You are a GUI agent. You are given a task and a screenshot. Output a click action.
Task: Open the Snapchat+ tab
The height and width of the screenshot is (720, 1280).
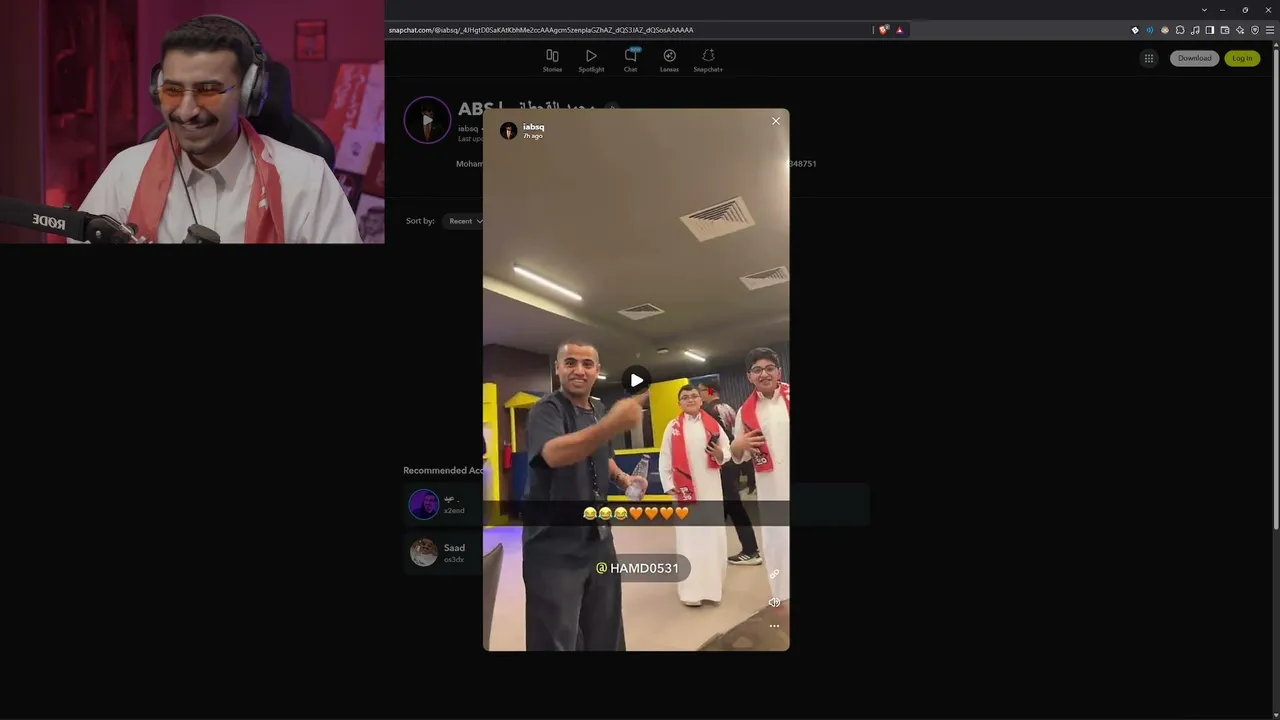tap(708, 60)
